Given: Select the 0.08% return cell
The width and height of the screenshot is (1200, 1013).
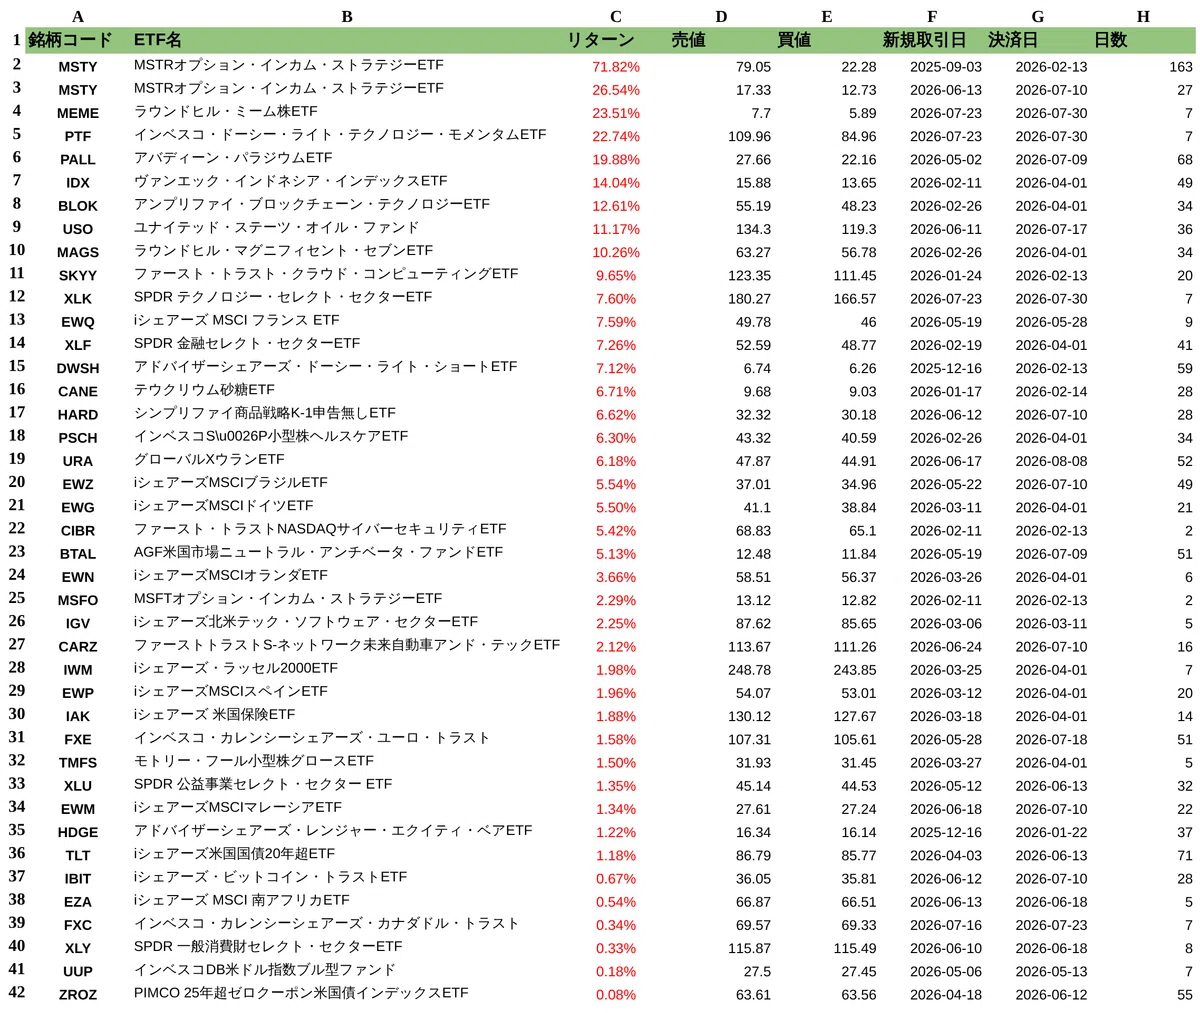Looking at the screenshot, I should (616, 994).
